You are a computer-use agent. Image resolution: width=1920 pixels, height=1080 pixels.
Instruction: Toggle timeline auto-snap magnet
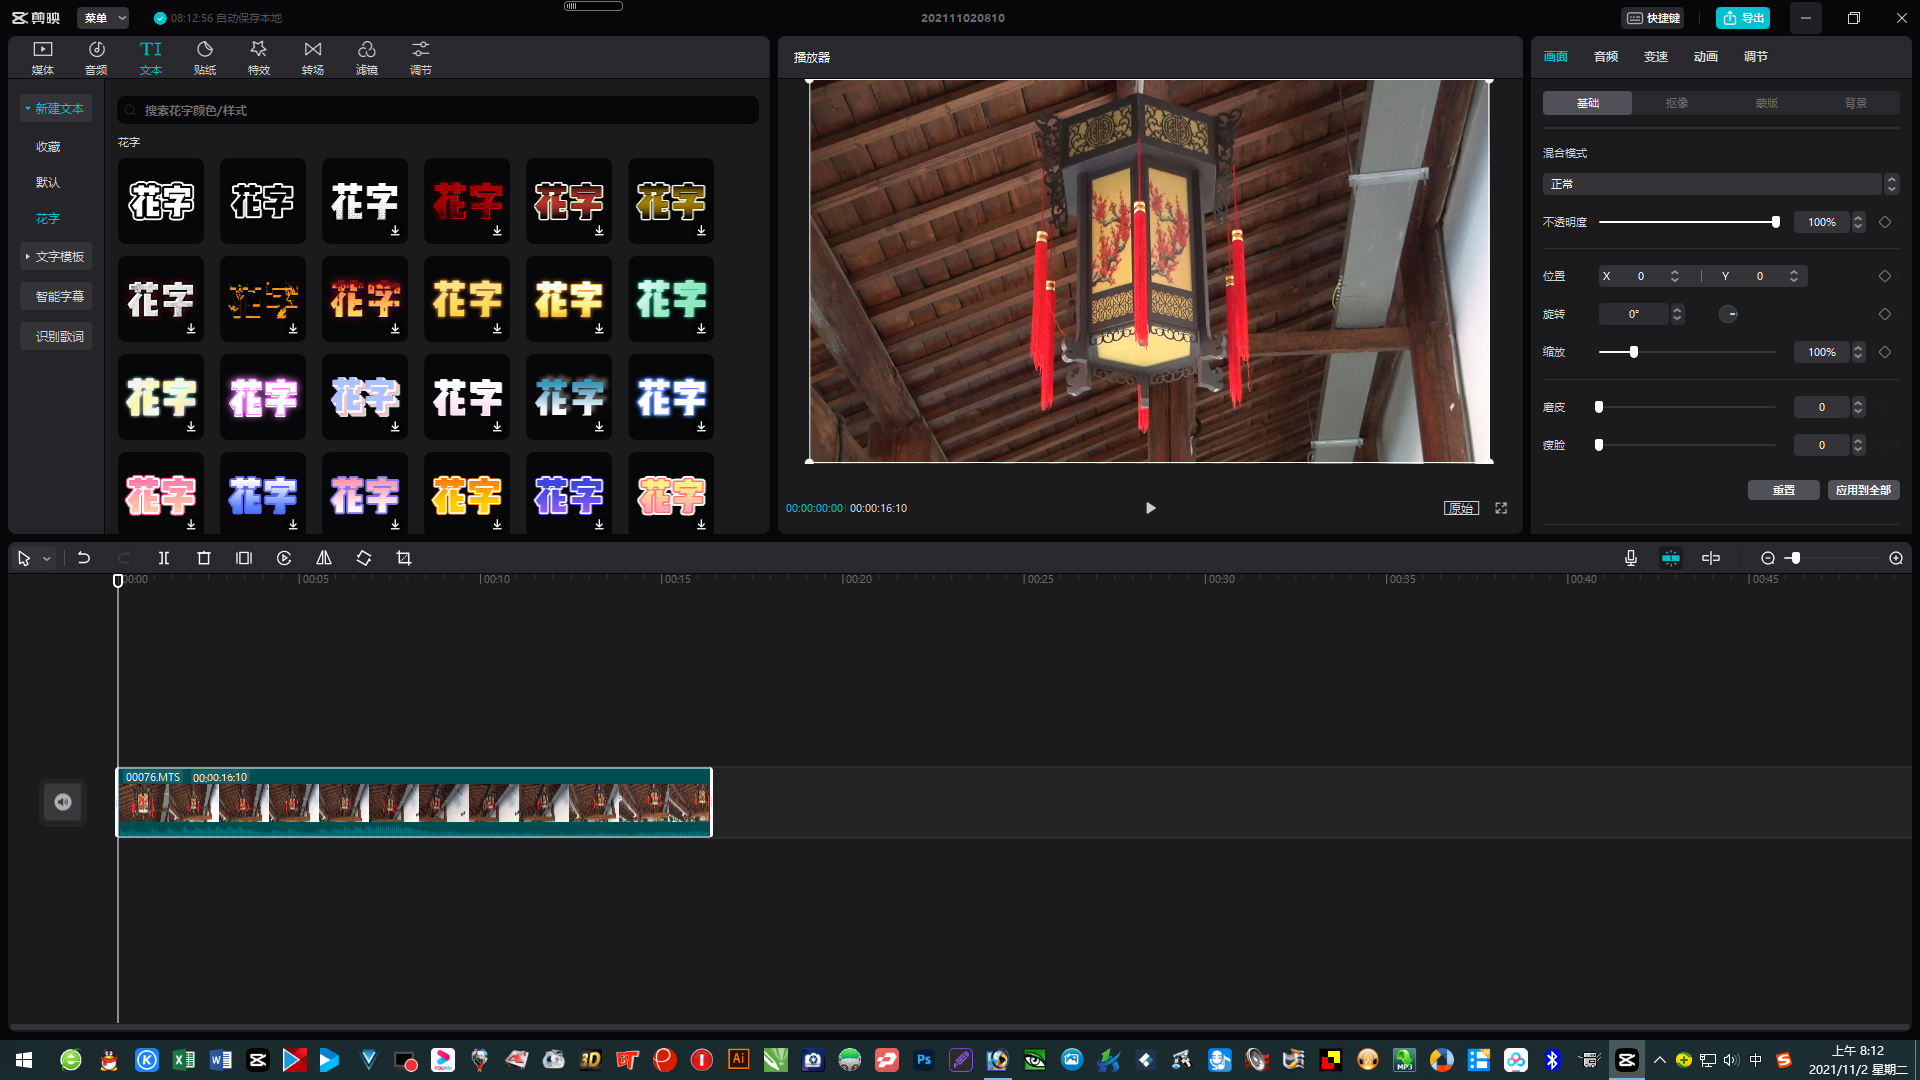[1671, 558]
